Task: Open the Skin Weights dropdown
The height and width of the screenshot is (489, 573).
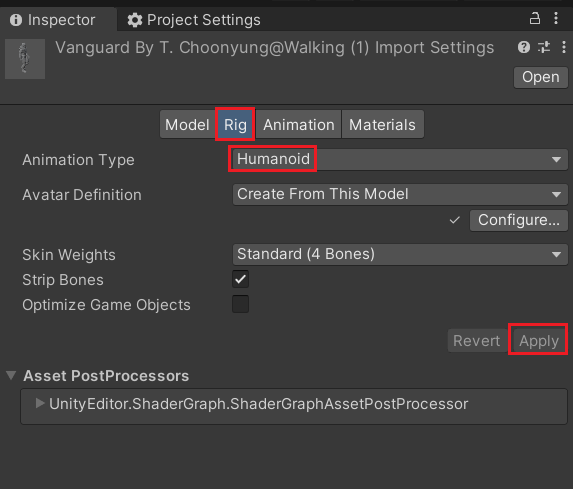Action: (400, 254)
